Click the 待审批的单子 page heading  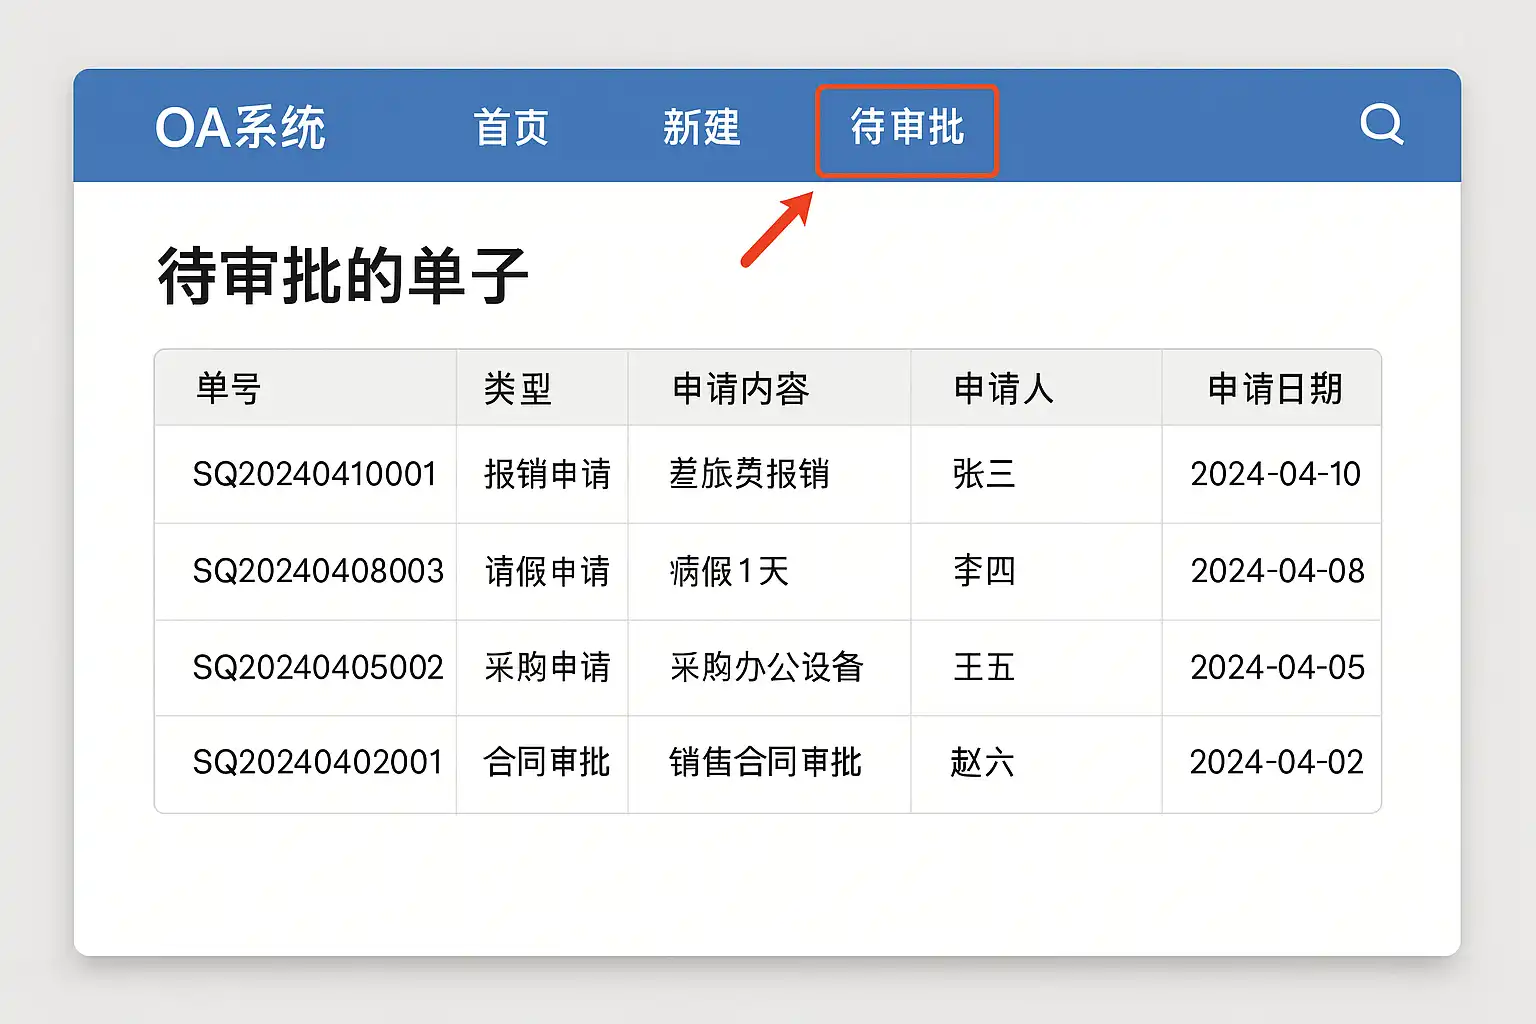click(x=343, y=275)
